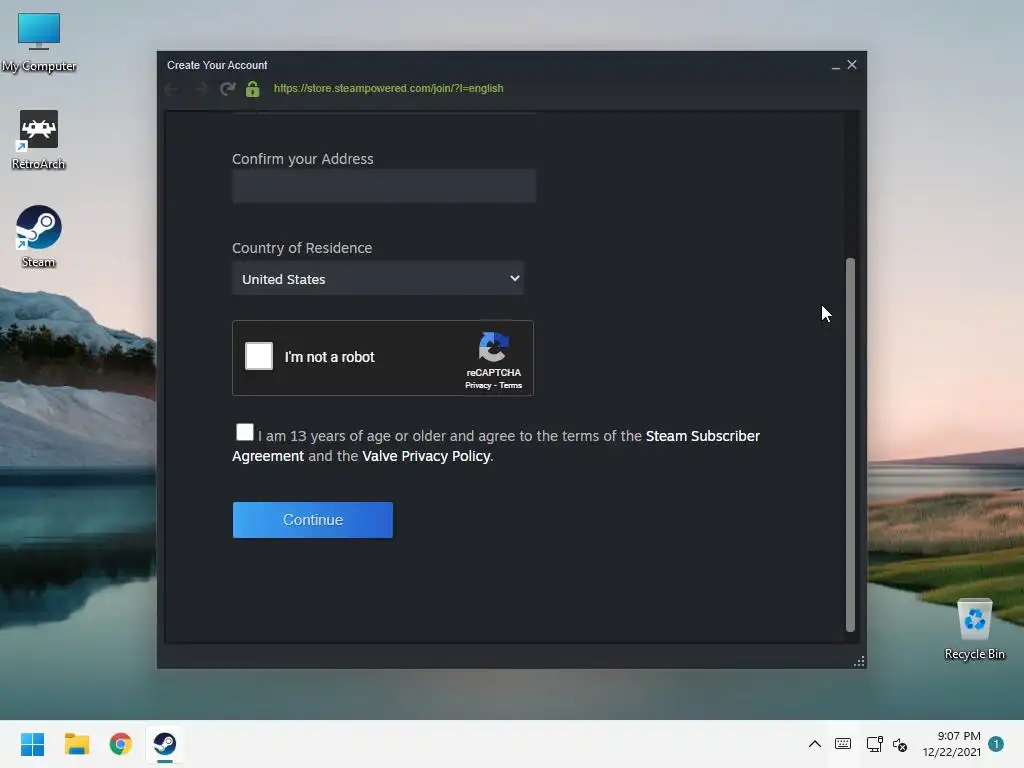Click the Create Your Account window title
The height and width of the screenshot is (768, 1024).
(x=217, y=65)
